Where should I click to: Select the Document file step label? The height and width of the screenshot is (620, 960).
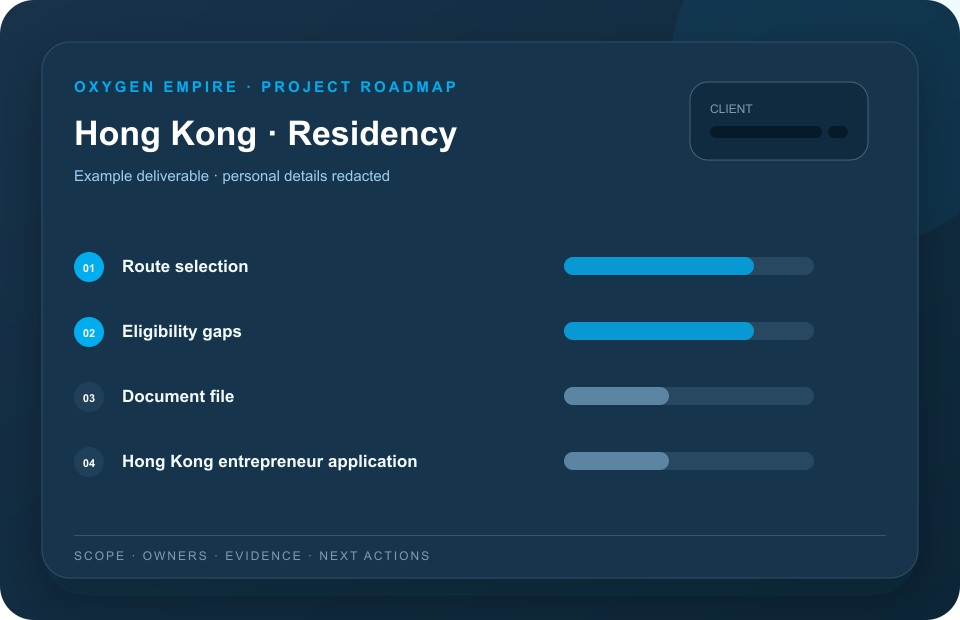pyautogui.click(x=178, y=397)
